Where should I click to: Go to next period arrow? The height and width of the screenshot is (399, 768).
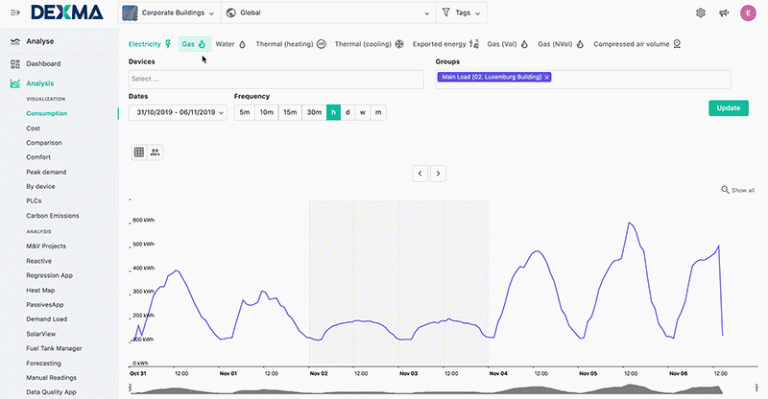coord(438,173)
